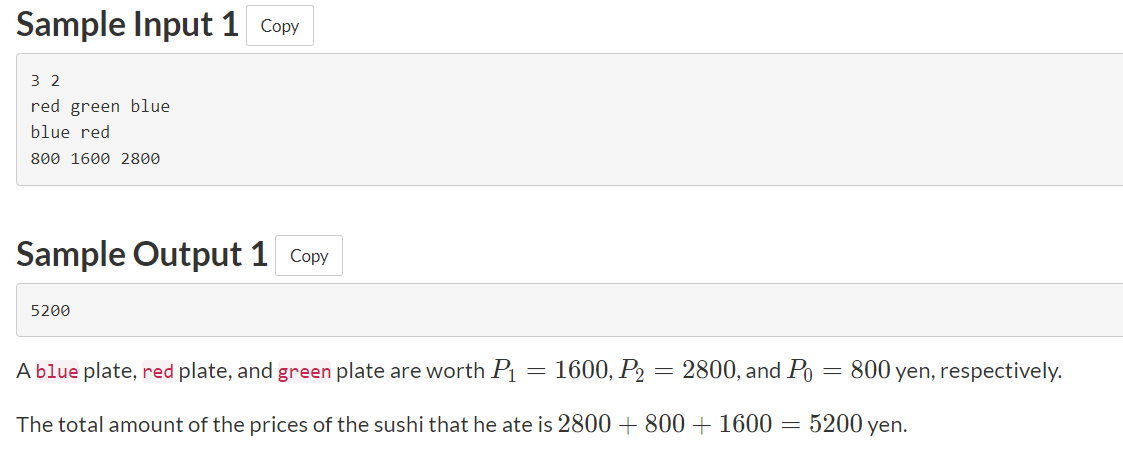Click the "3 2" line in sample input
The height and width of the screenshot is (462, 1123).
click(46, 80)
